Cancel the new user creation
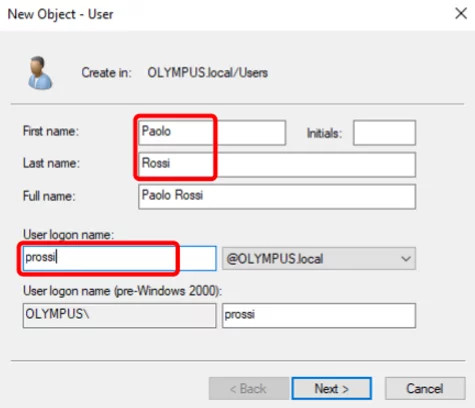The height and width of the screenshot is (408, 475). point(425,388)
